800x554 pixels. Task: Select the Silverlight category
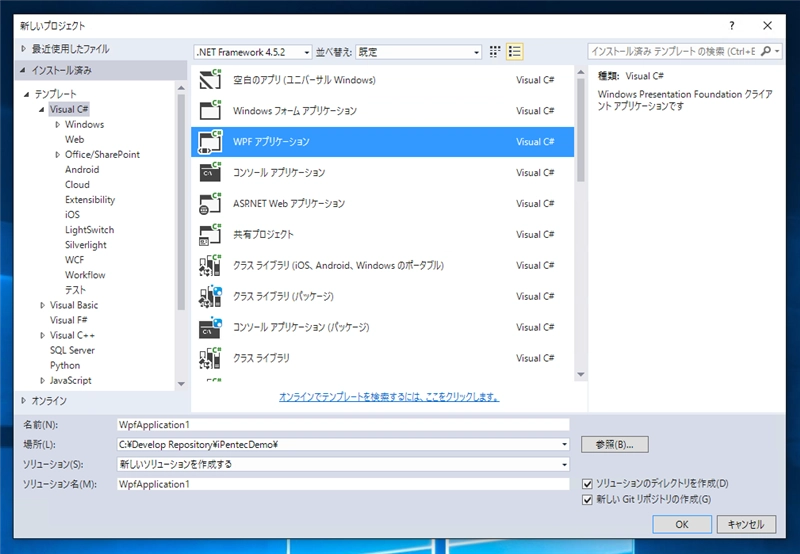pos(86,245)
